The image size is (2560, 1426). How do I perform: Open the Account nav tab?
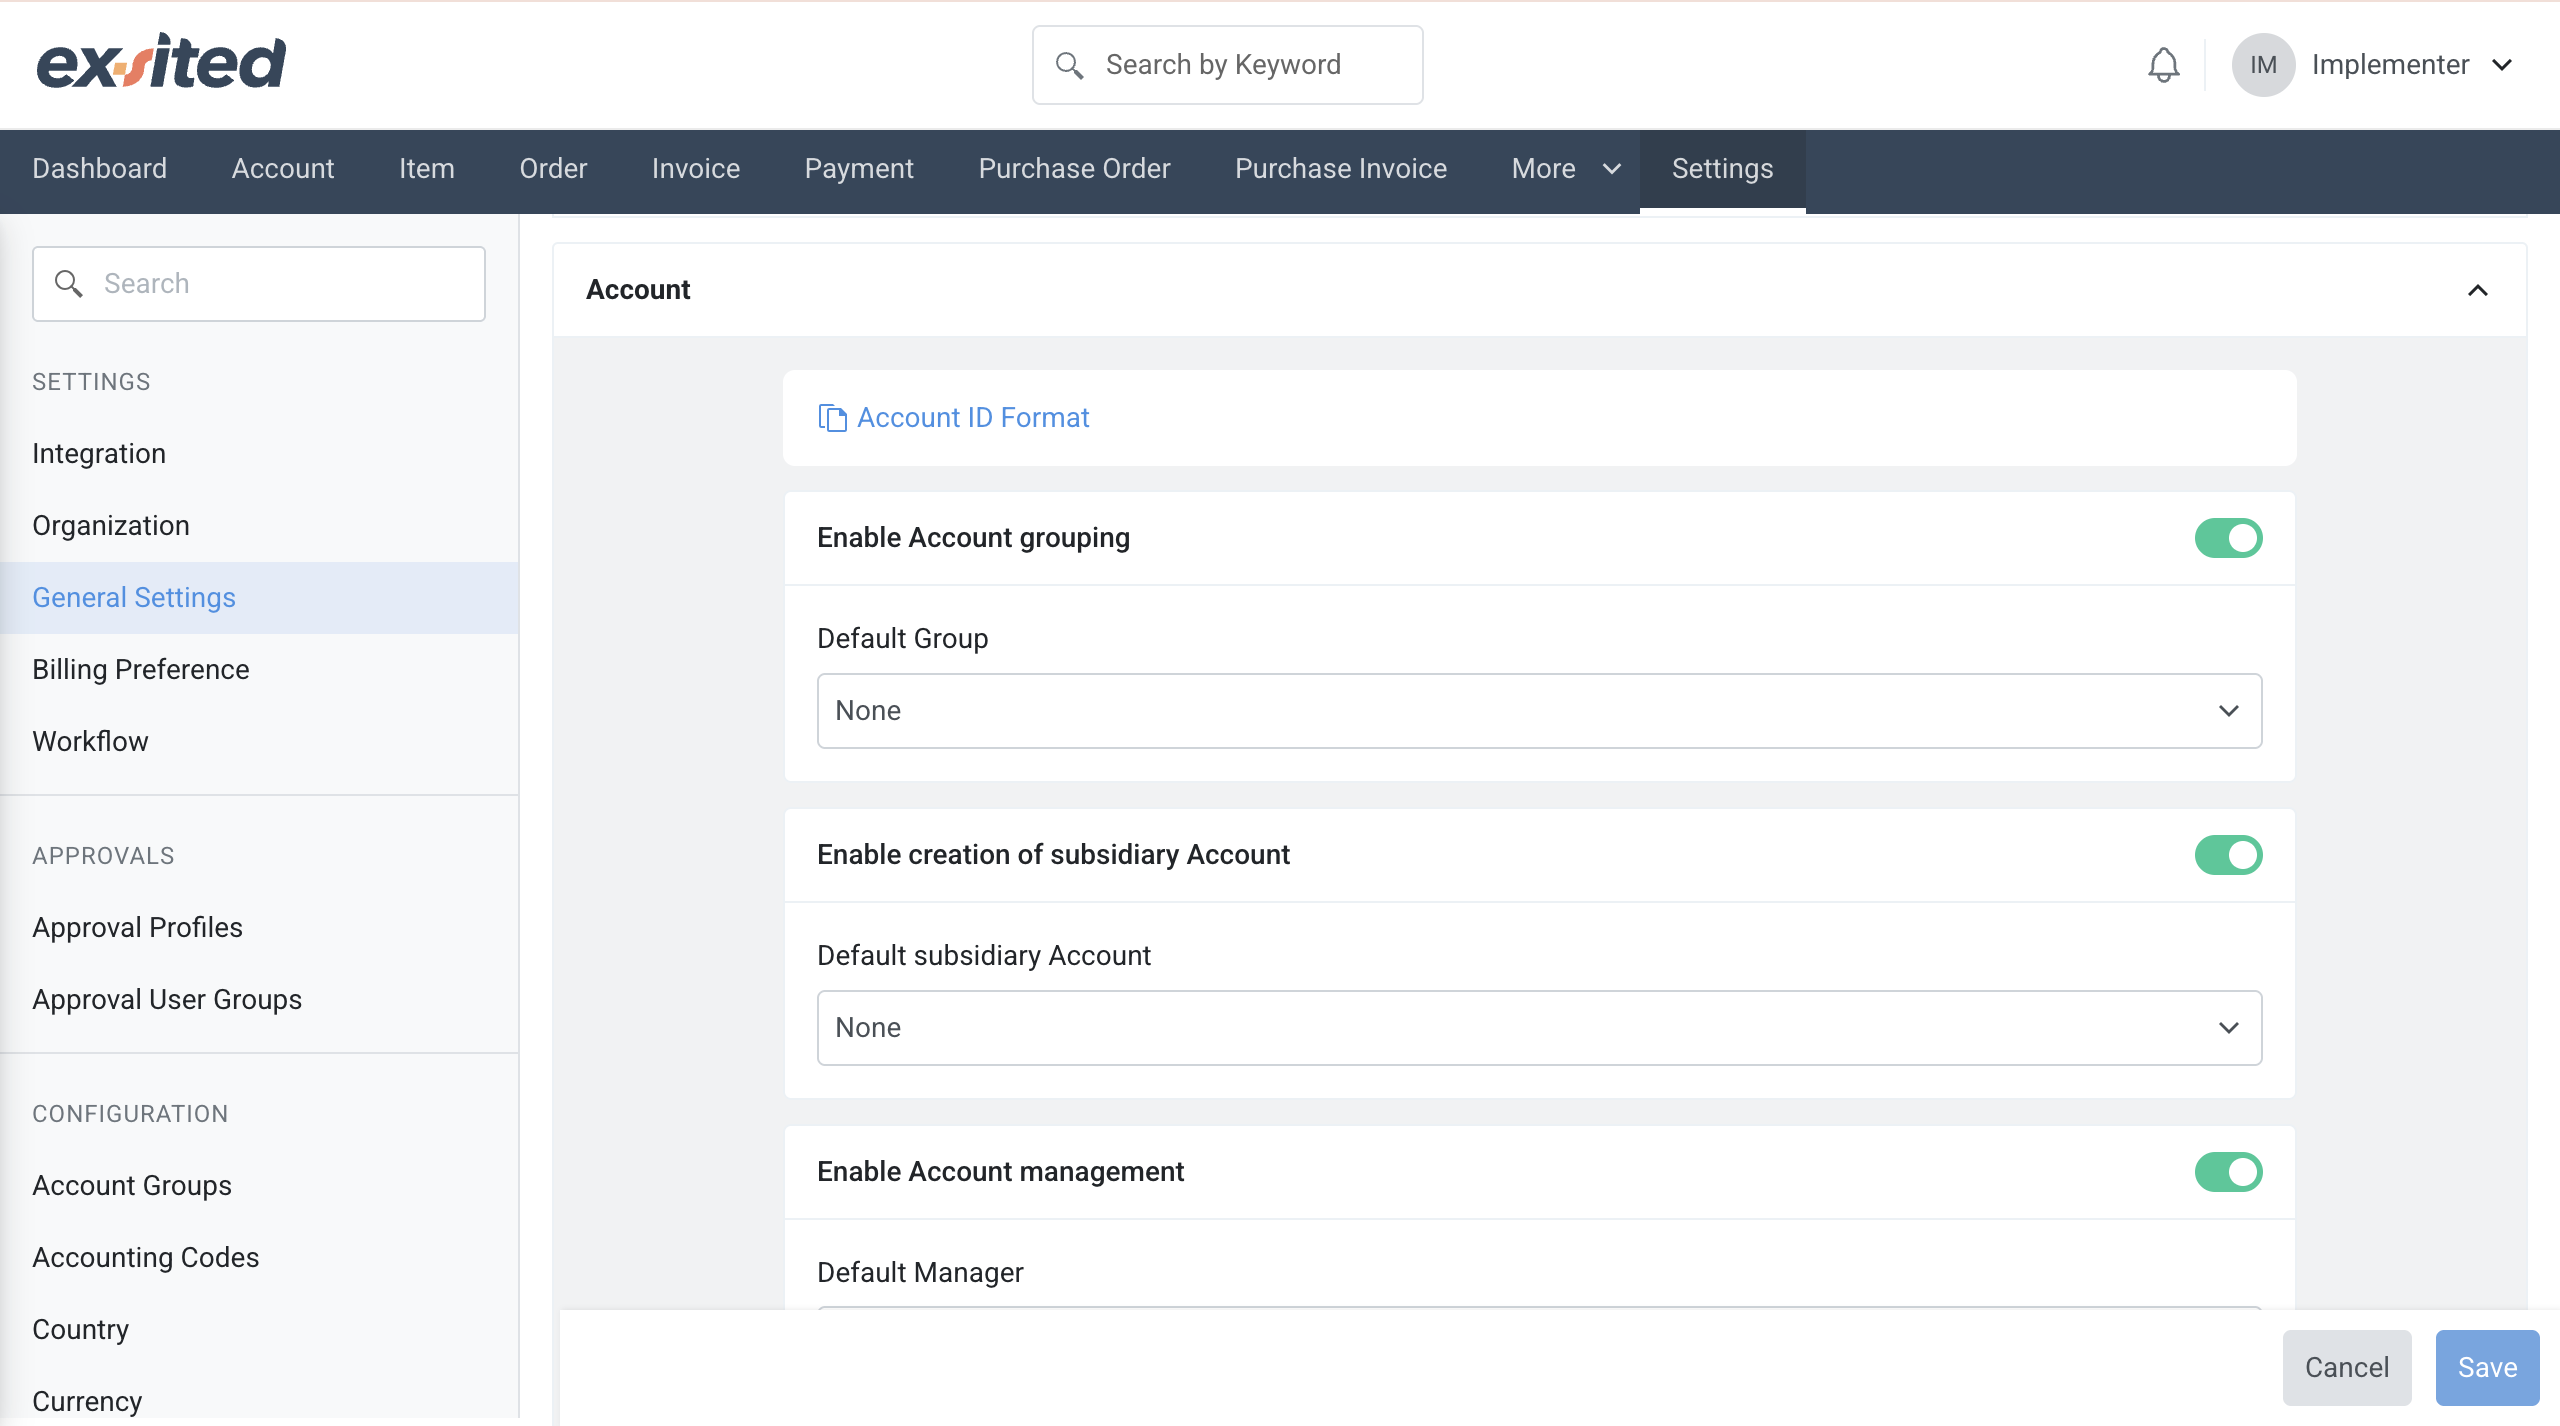tap(283, 169)
